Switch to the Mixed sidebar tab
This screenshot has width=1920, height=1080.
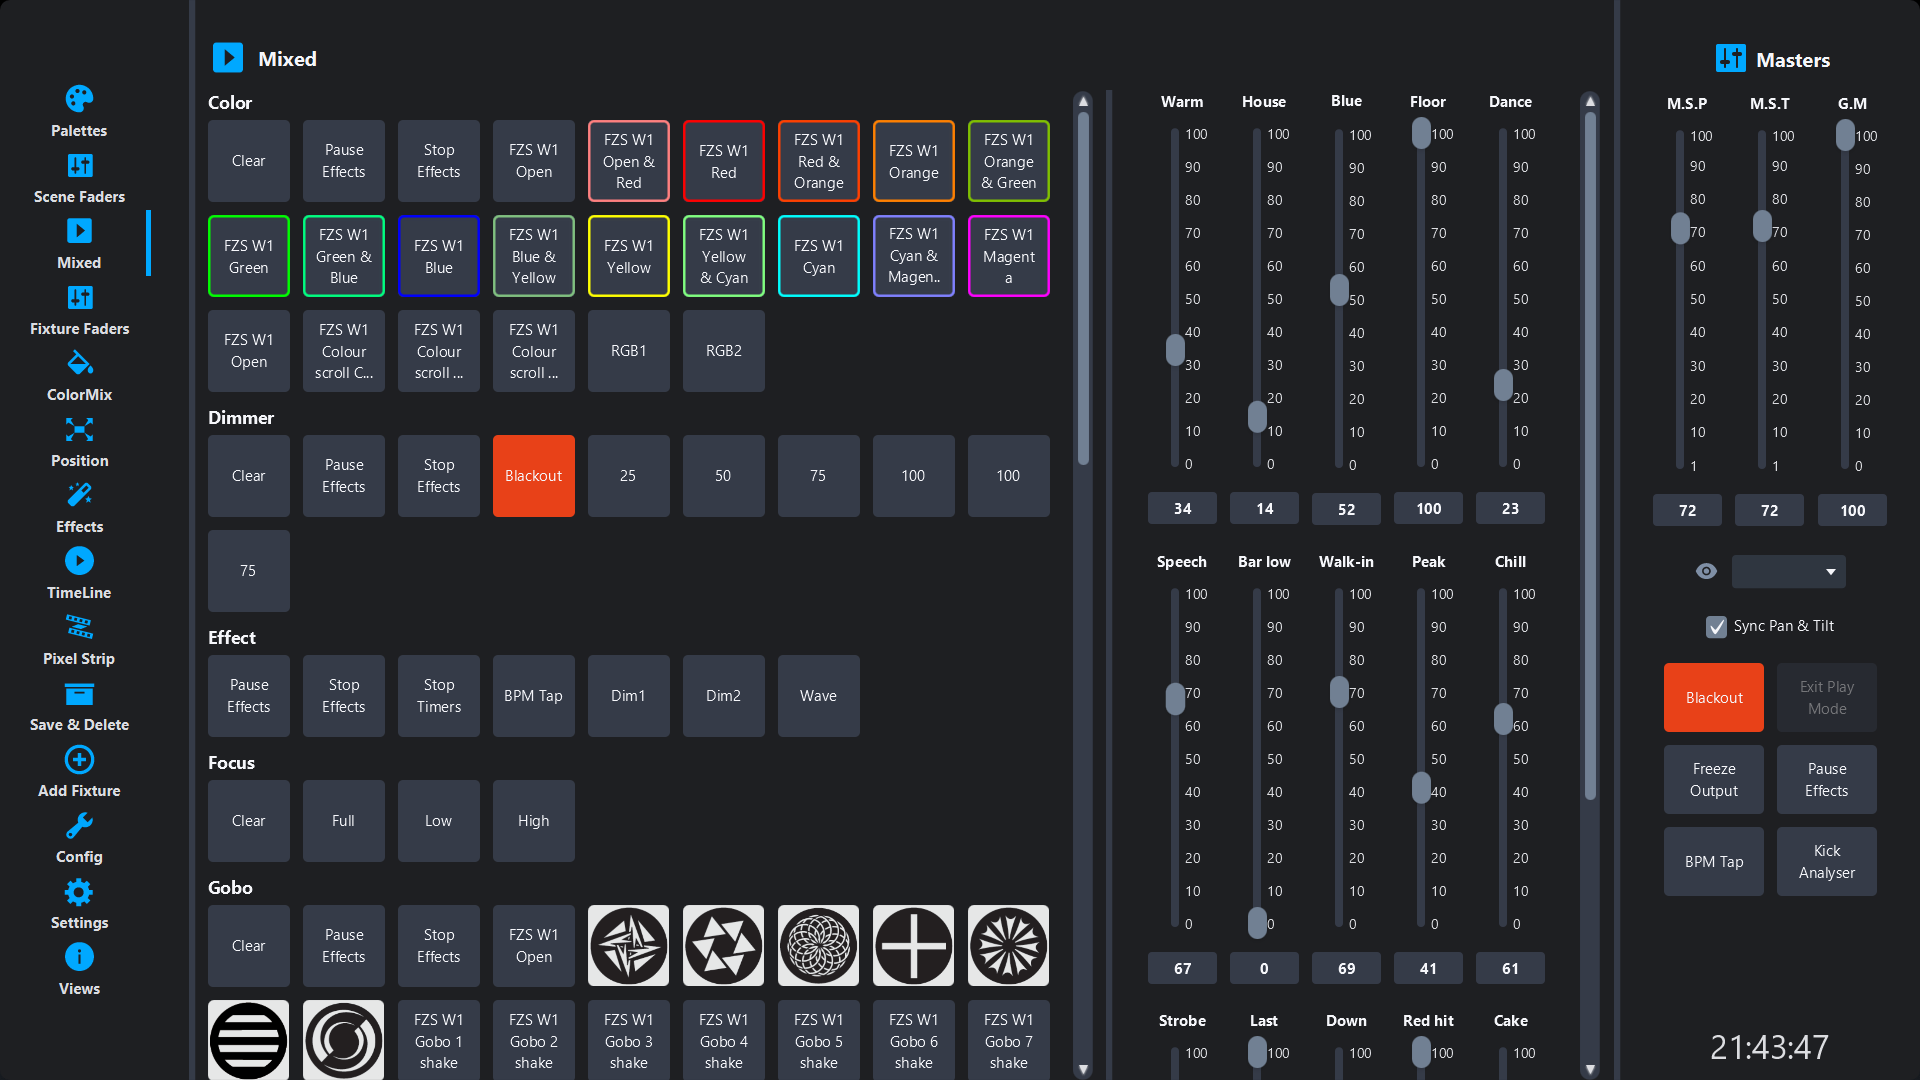[x=79, y=243]
